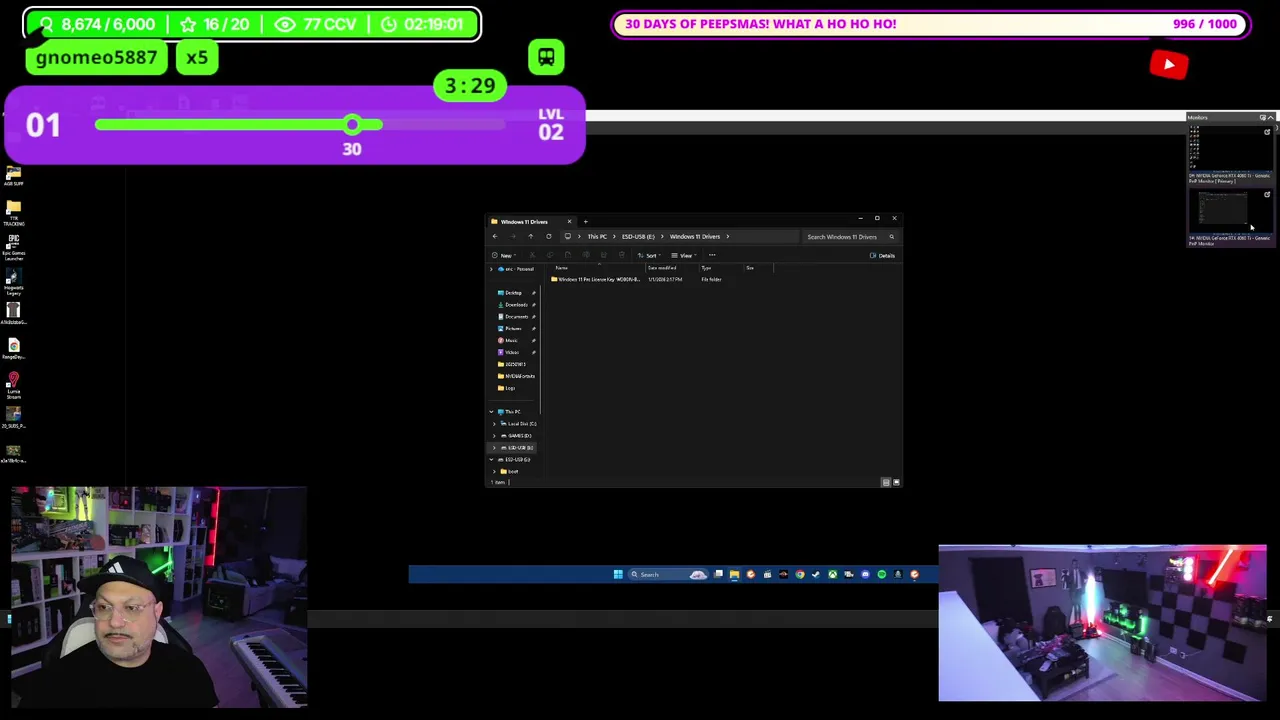
Task: Open Desktop in the navigation pane
Action: tap(513, 293)
